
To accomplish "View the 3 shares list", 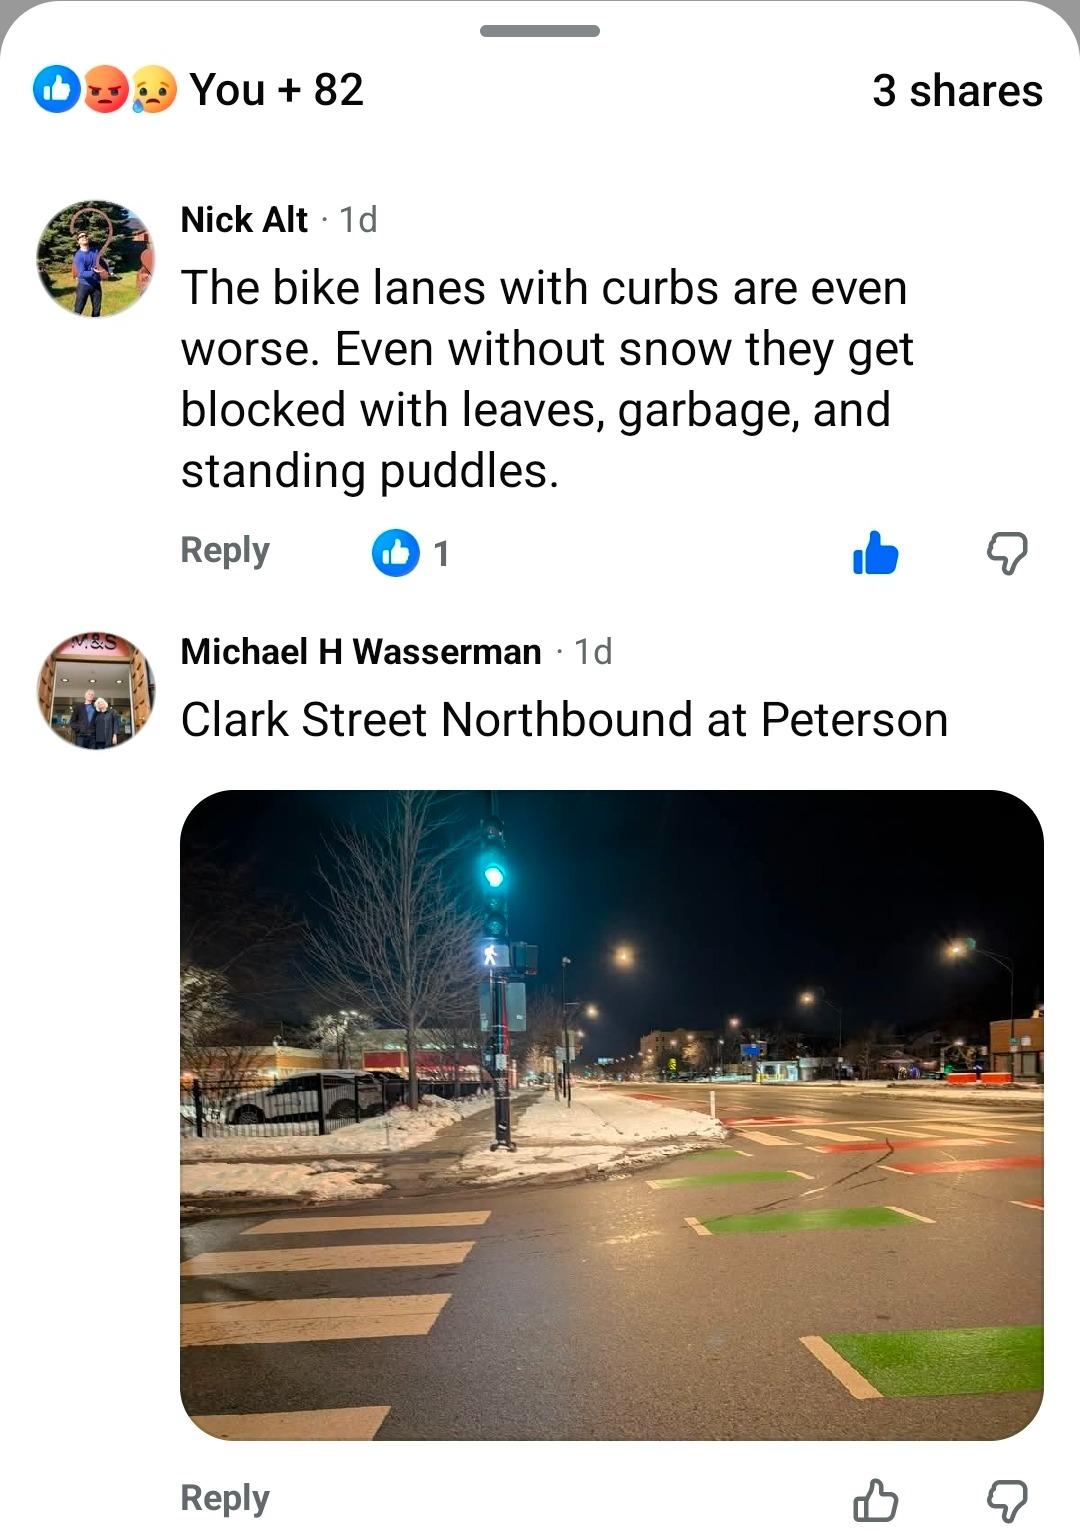I will click(957, 91).
